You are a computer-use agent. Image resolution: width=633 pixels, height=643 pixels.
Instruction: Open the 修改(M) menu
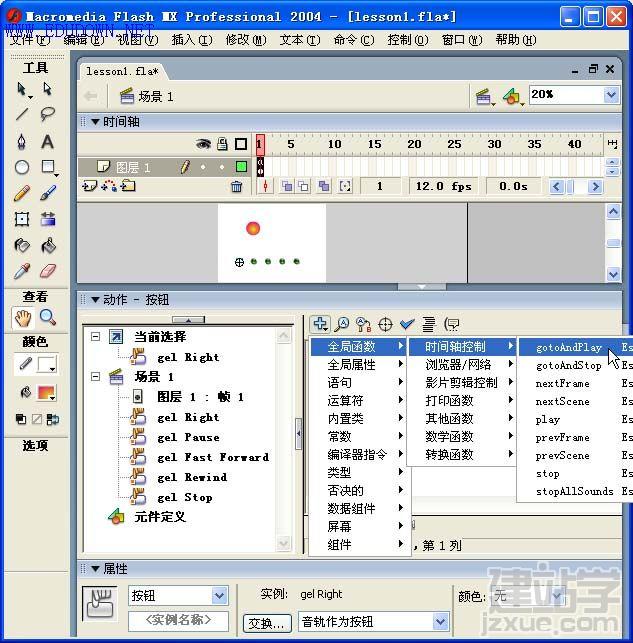[x=246, y=40]
